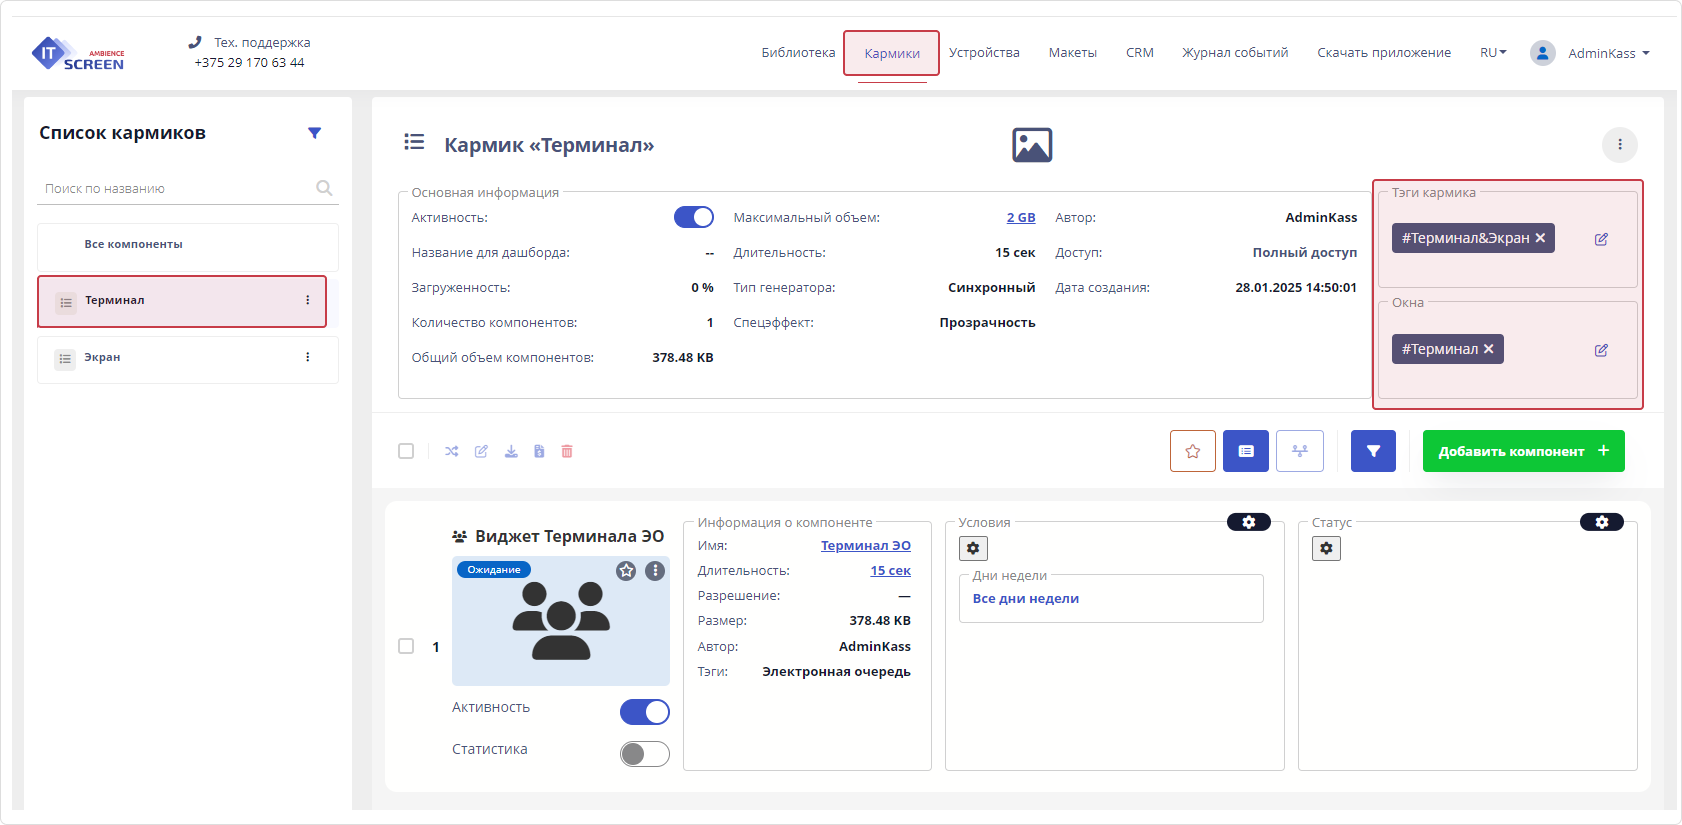Remove the #Терминал&Экран tag
This screenshot has height=825, width=1682.
point(1540,238)
